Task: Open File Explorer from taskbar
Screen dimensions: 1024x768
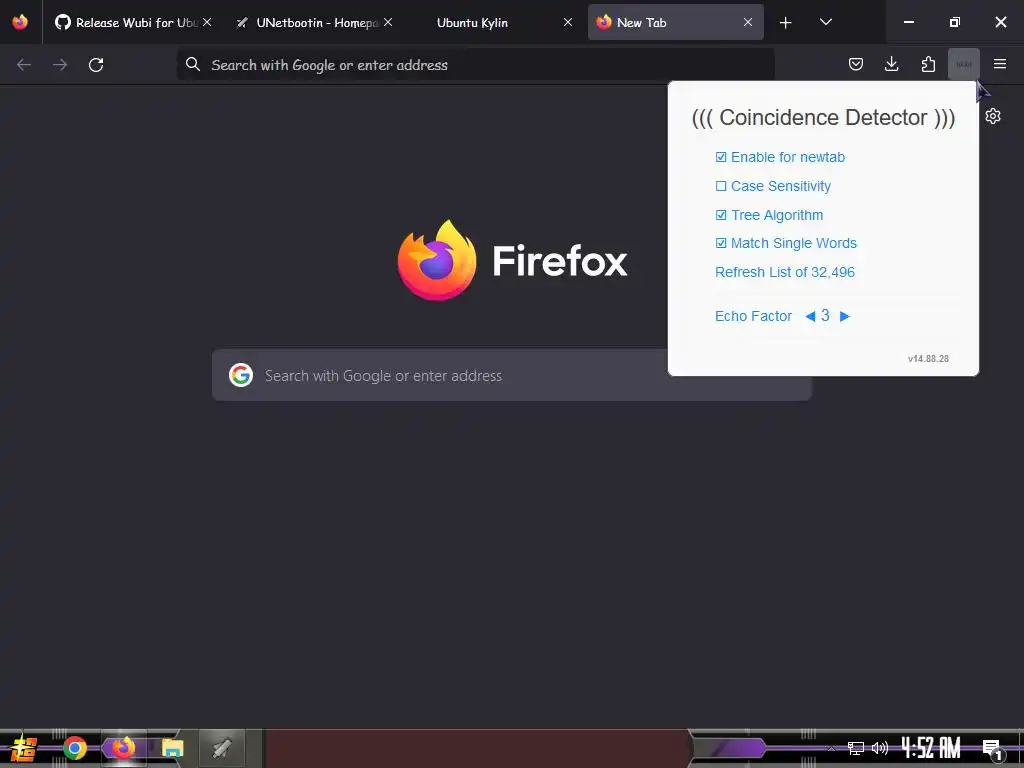Action: click(x=172, y=748)
